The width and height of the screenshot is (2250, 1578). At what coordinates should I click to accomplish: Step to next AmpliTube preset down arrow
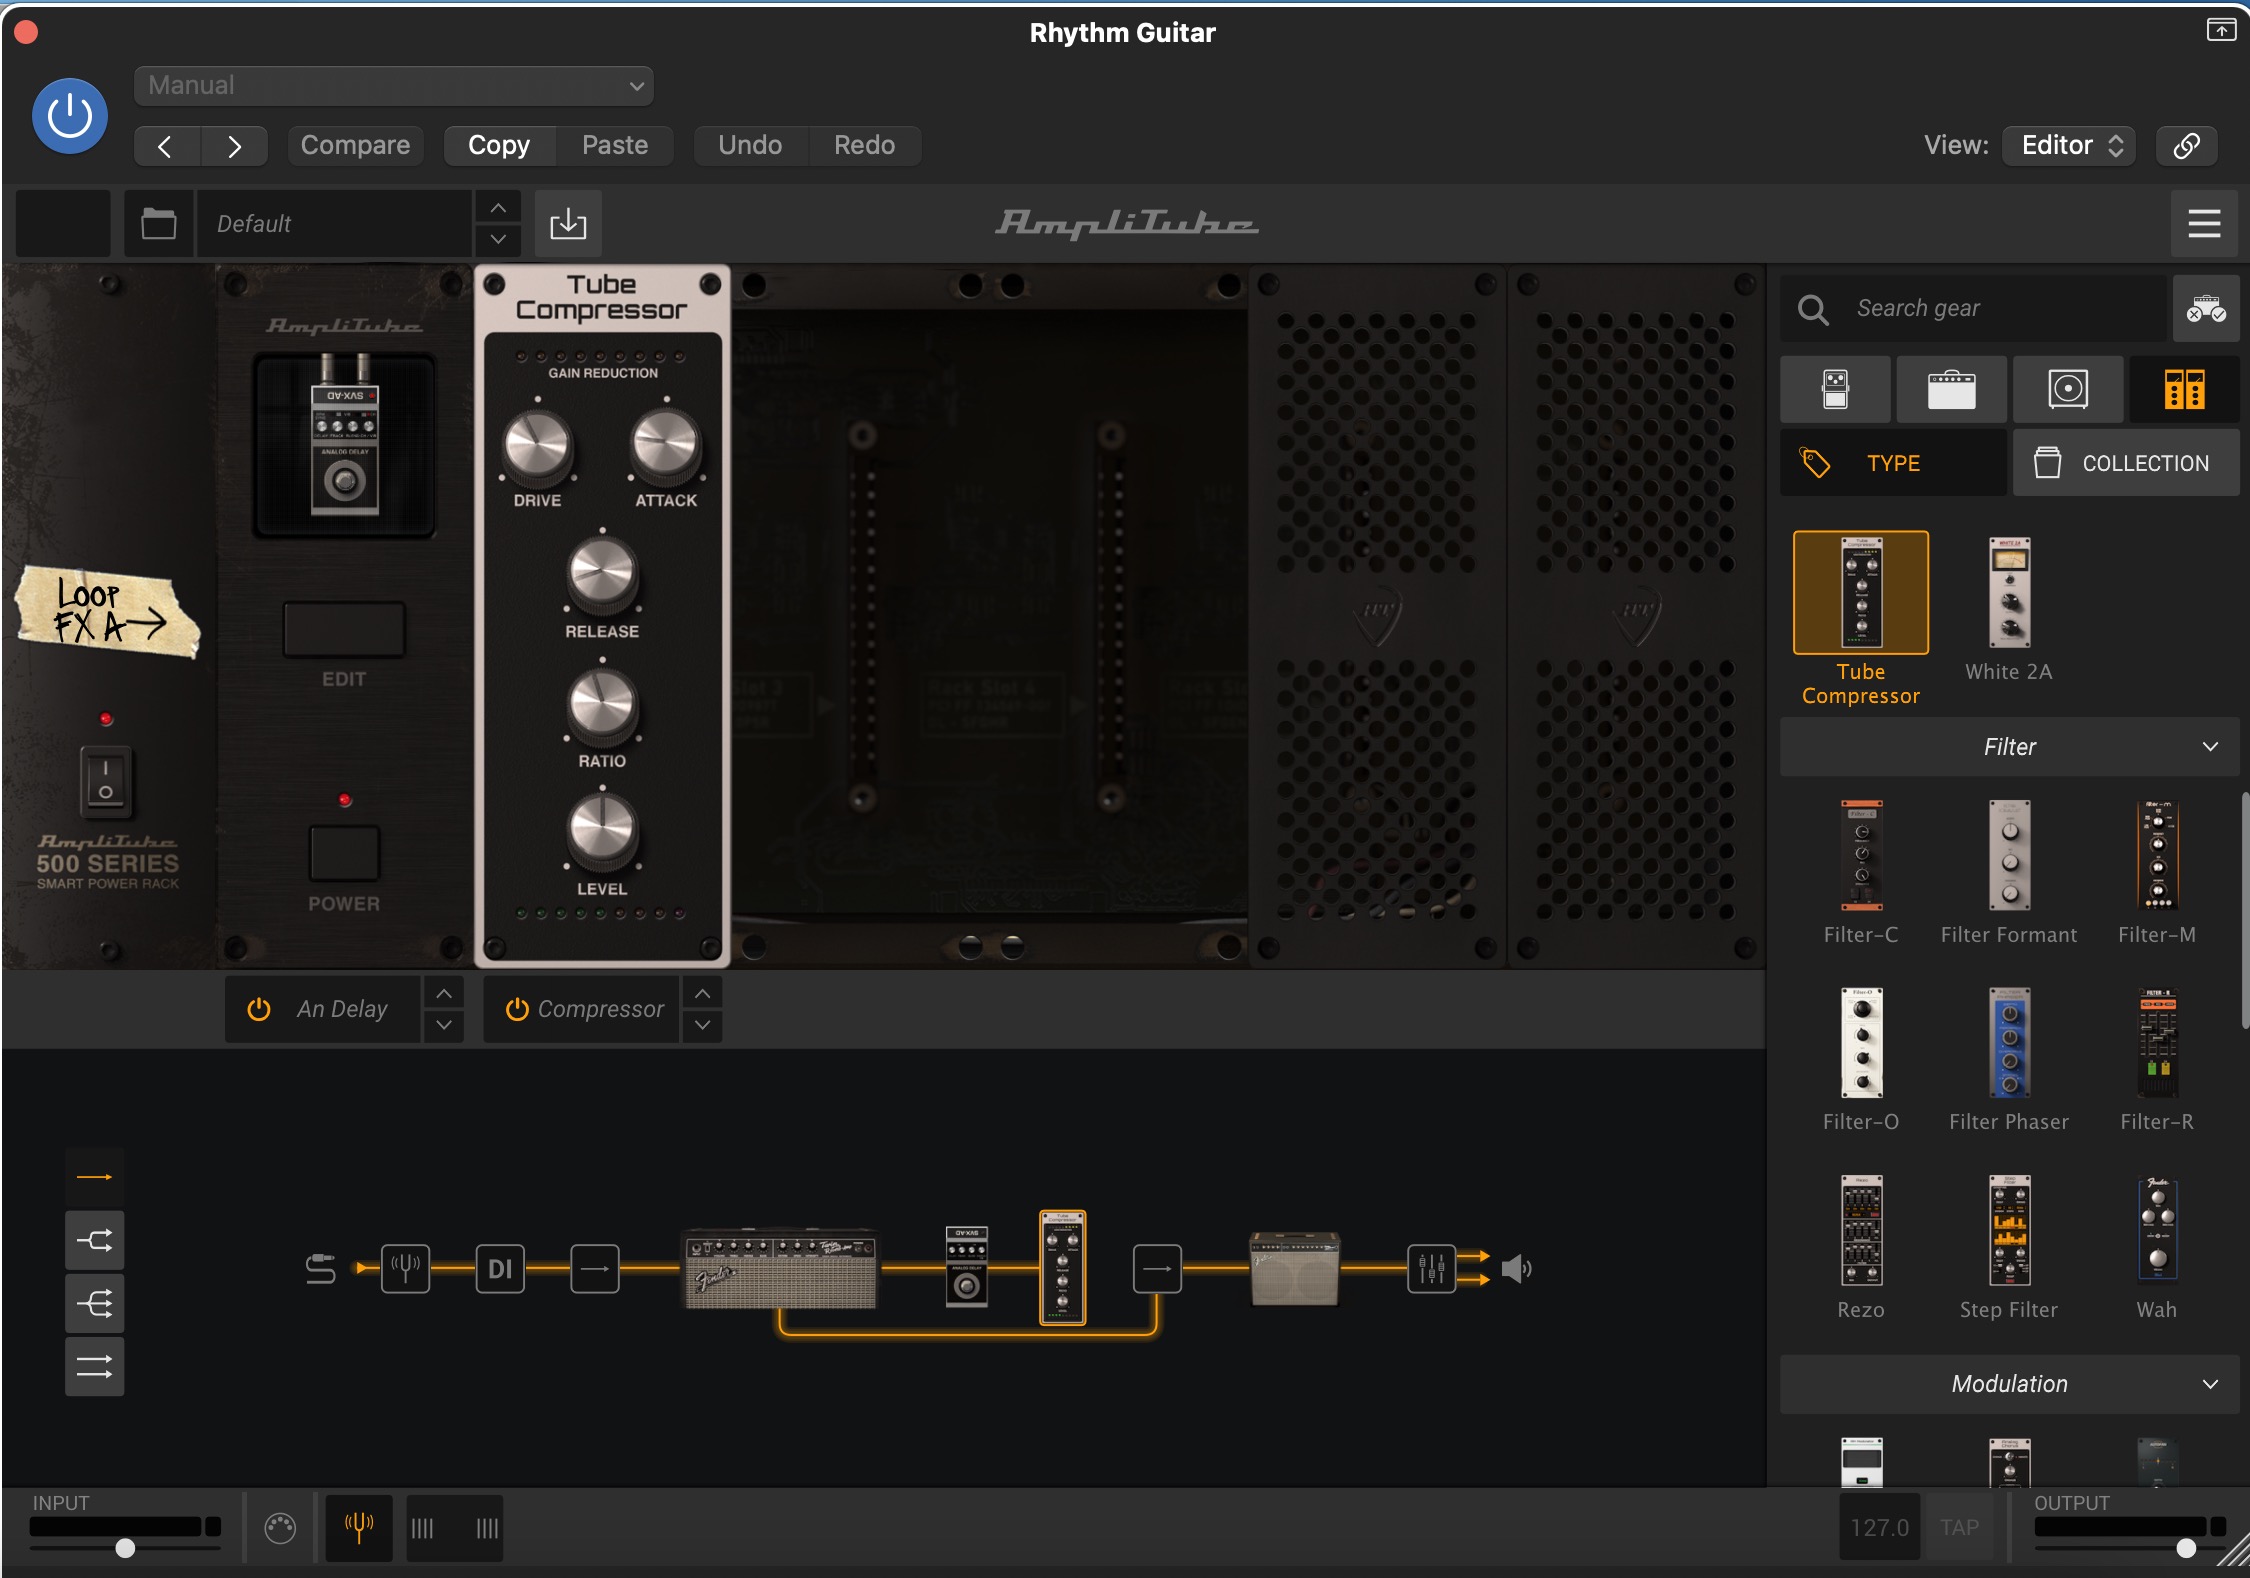tap(498, 240)
